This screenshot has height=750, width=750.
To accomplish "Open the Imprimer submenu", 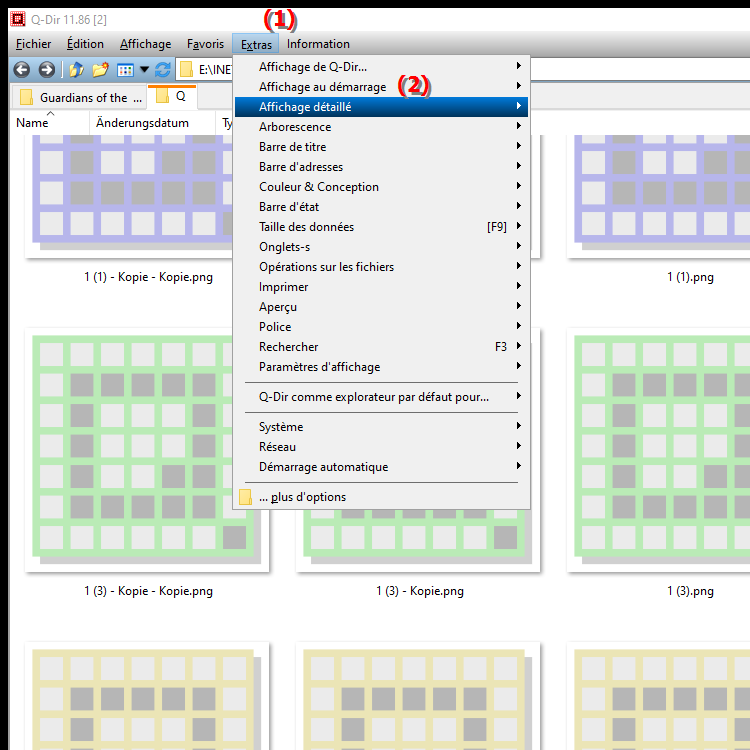I will coord(381,287).
